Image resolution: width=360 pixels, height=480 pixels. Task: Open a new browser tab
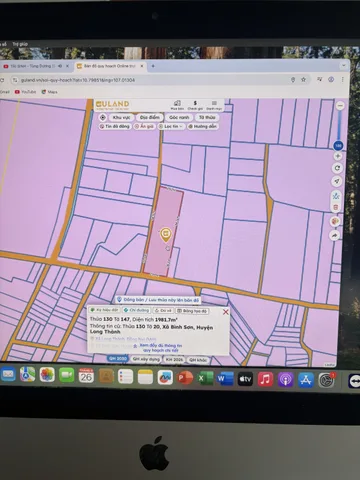(153, 66)
